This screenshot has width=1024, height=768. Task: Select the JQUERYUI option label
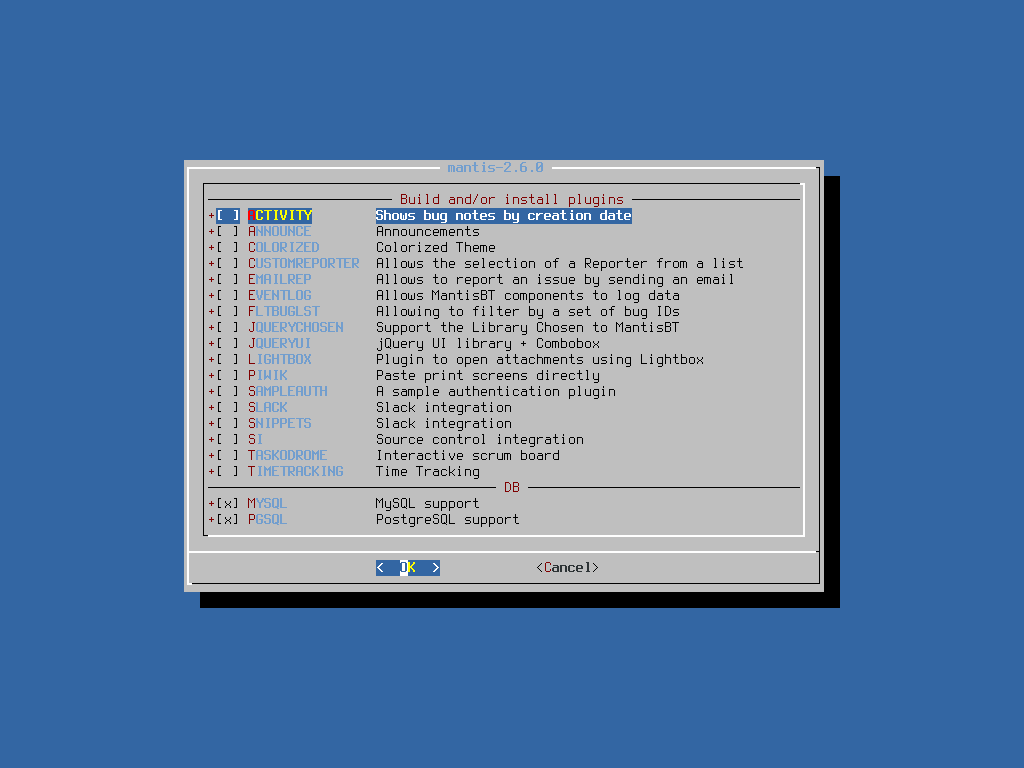click(280, 344)
